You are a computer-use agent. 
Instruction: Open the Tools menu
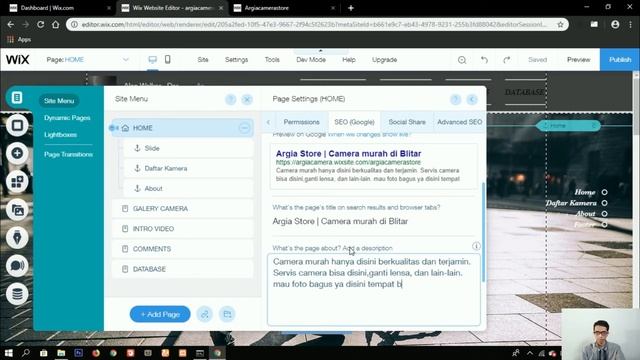(272, 60)
